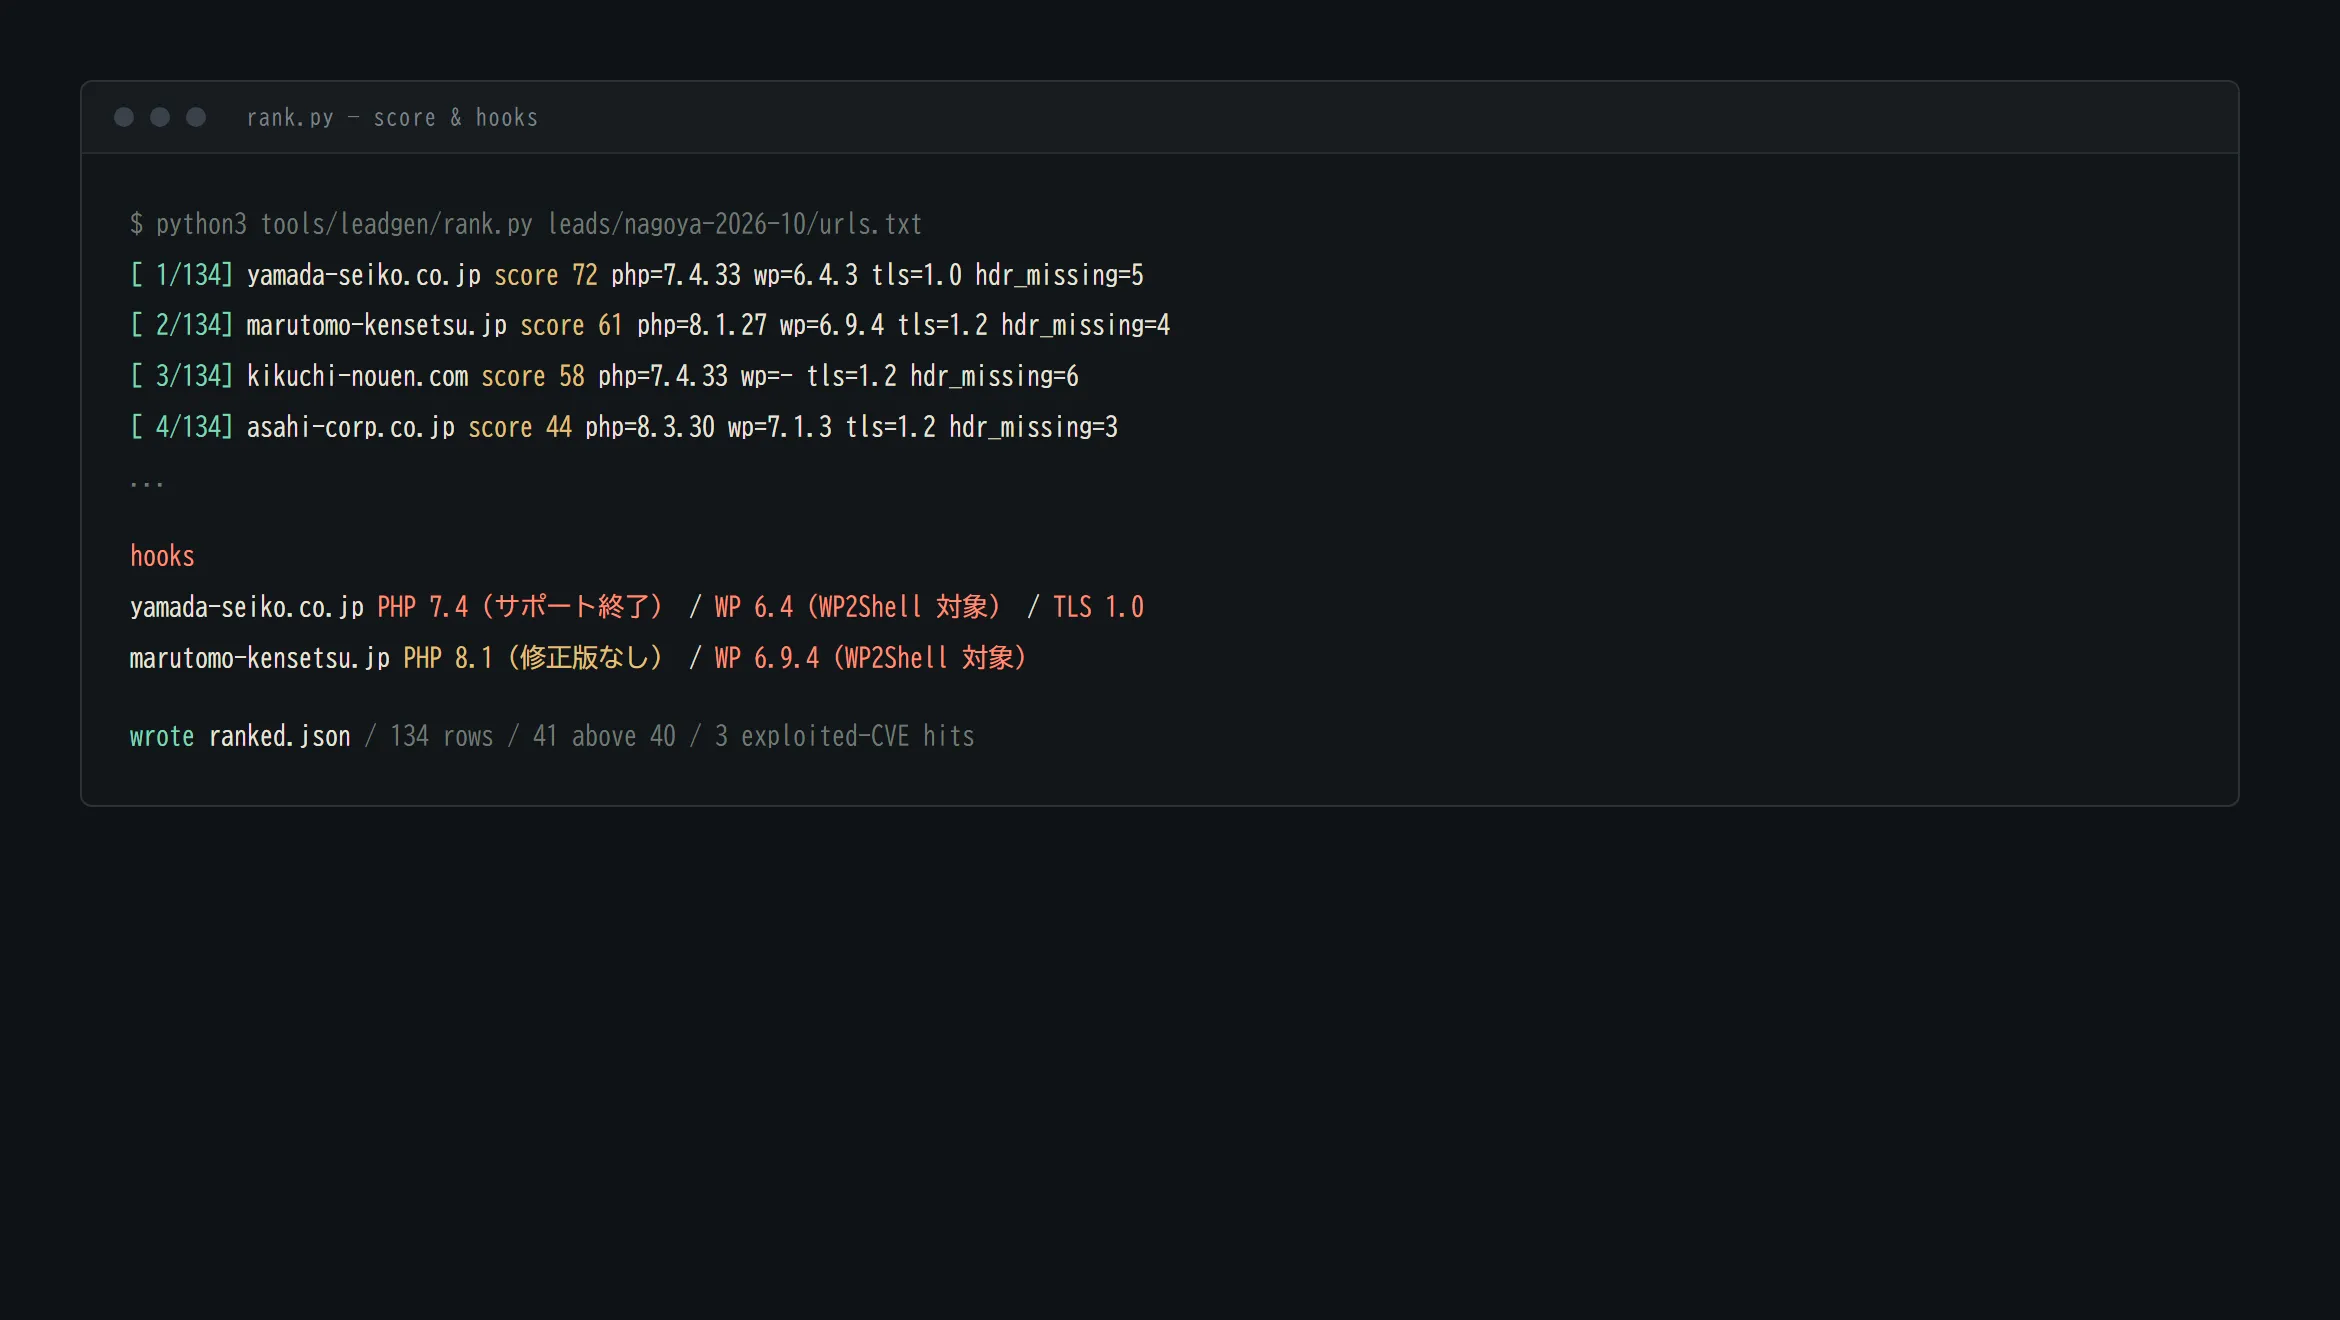Click the title 'rank.py – score & hooks'
The image size is (2340, 1320).
392,118
